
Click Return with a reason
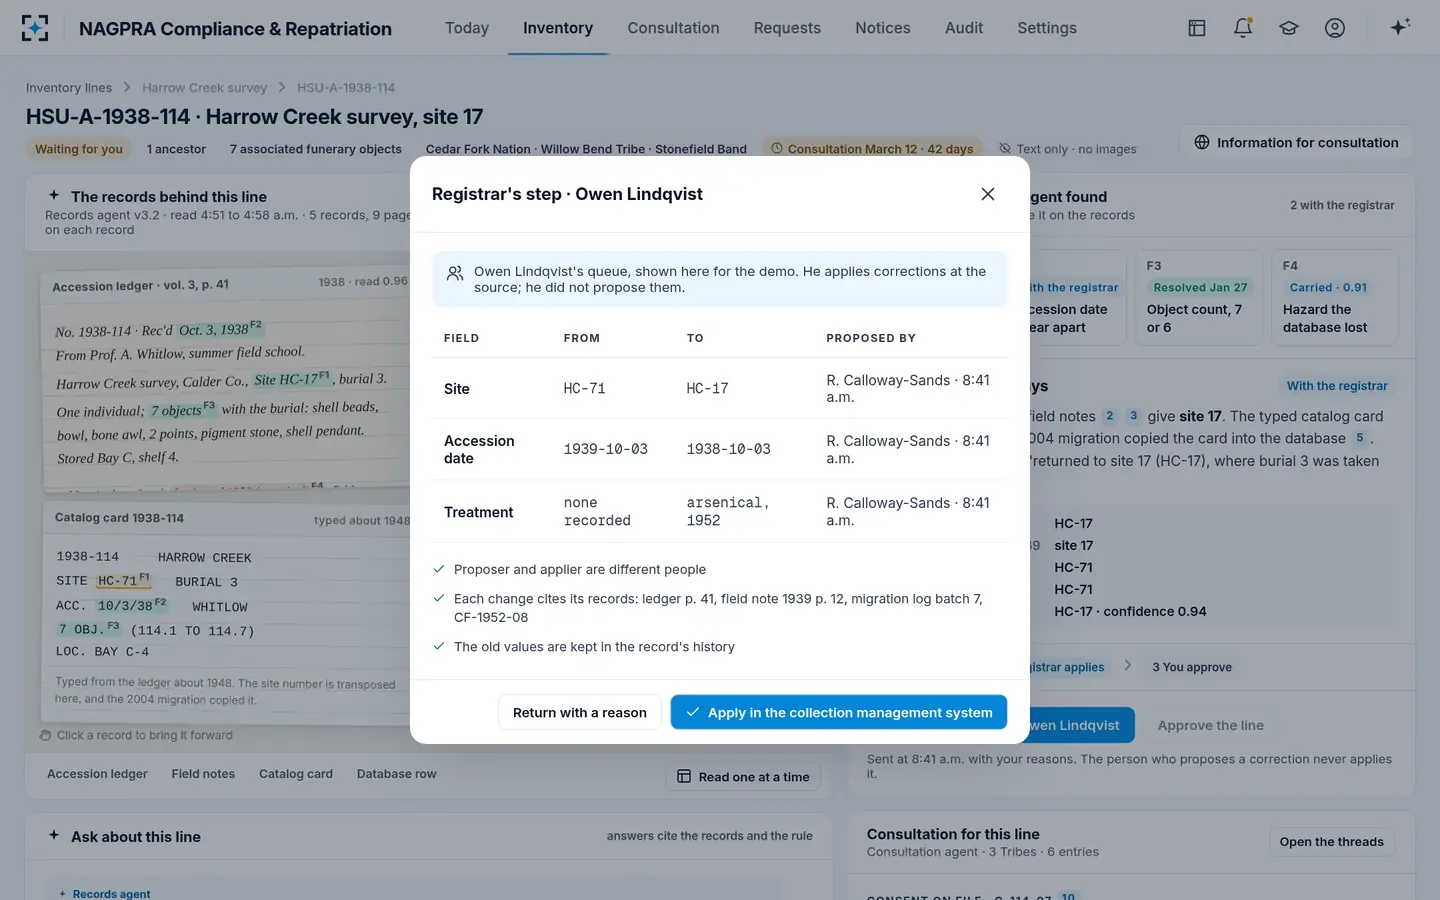coord(579,712)
